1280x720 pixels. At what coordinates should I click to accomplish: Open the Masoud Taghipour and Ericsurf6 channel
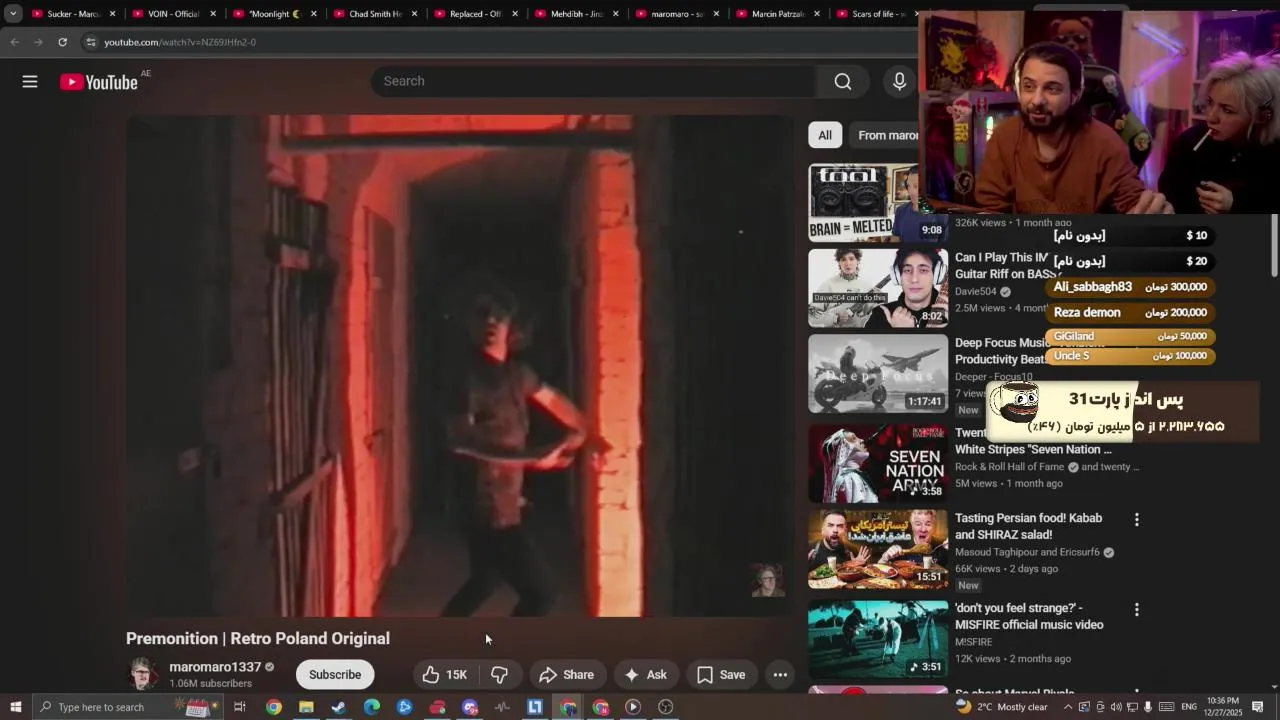1027,552
